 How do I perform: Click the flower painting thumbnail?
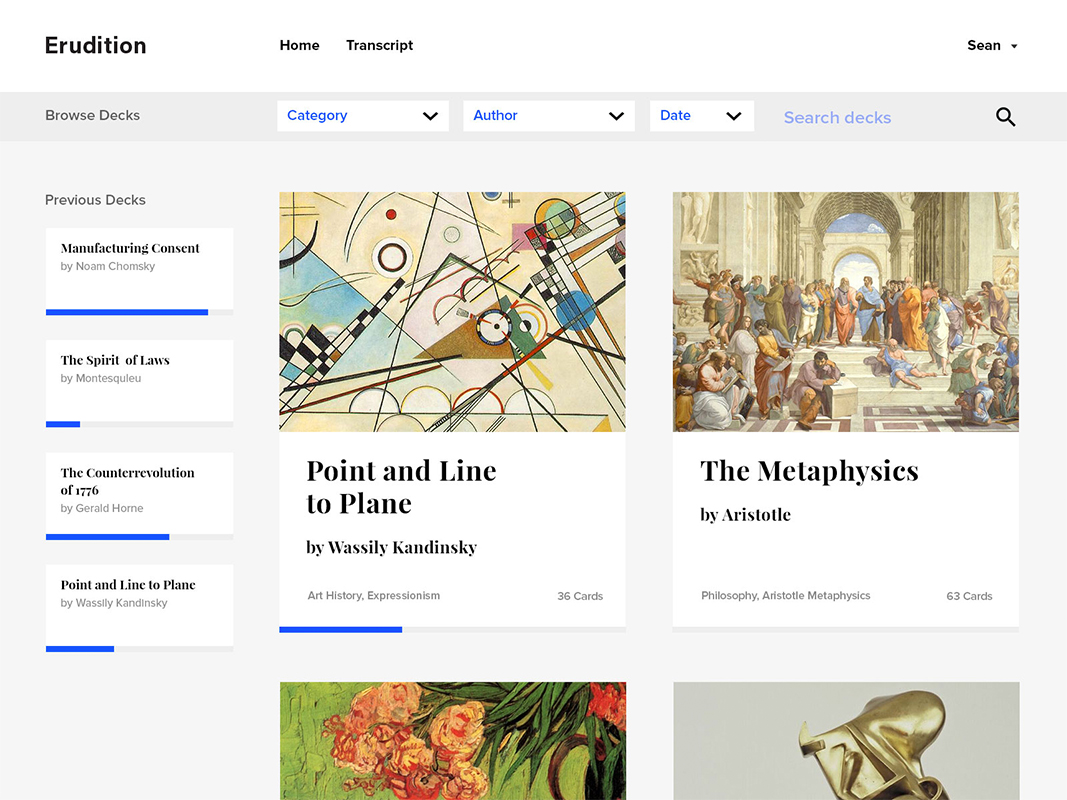453,741
